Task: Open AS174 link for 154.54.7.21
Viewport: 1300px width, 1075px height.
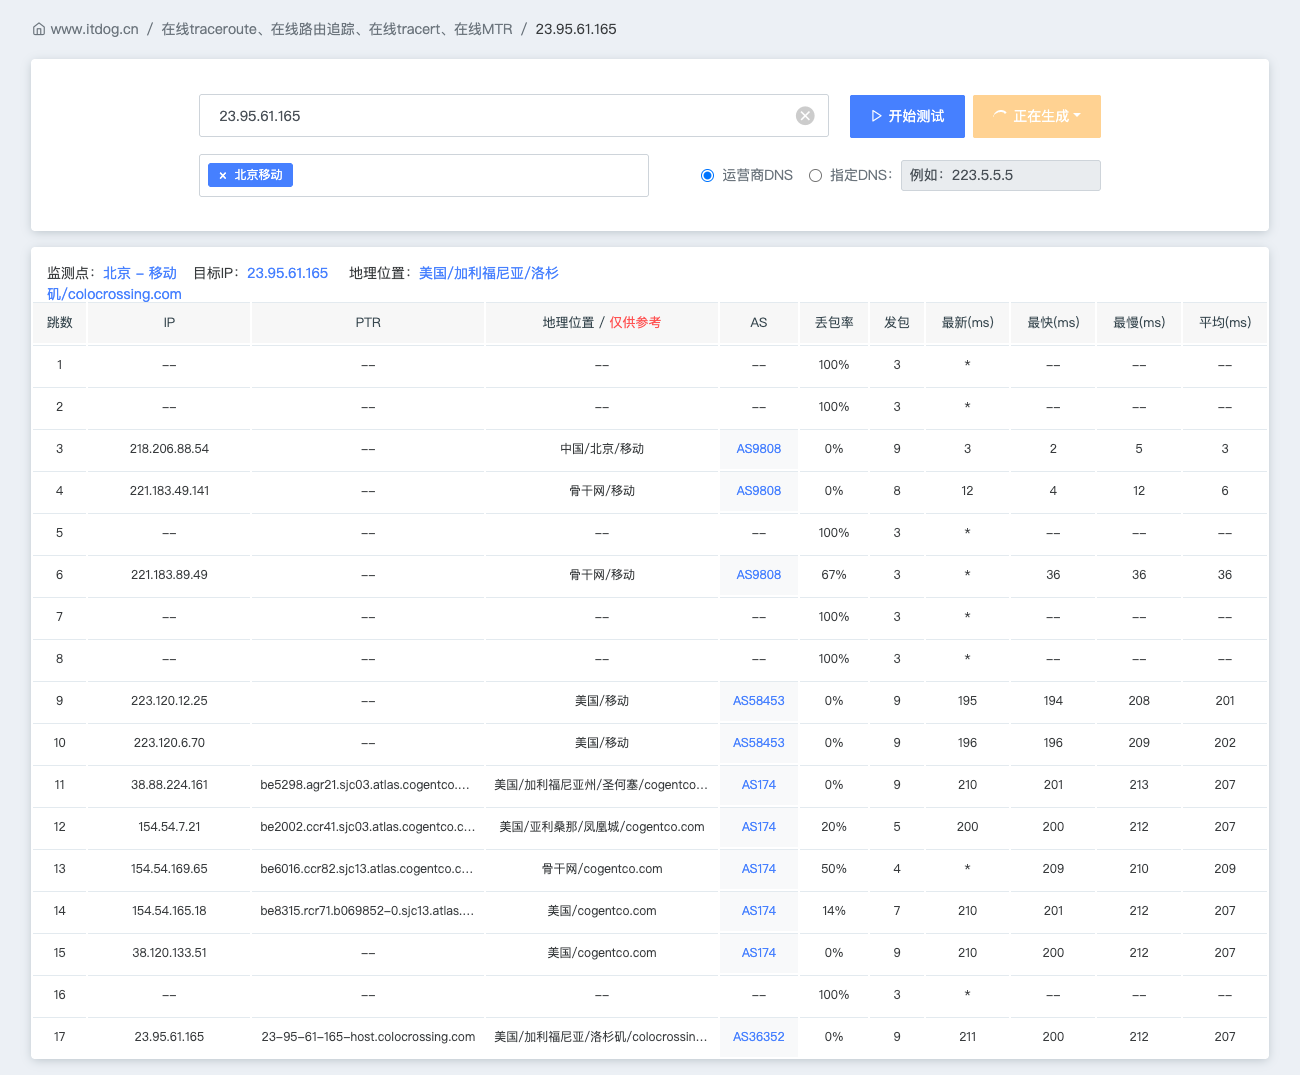Action: coord(759,827)
